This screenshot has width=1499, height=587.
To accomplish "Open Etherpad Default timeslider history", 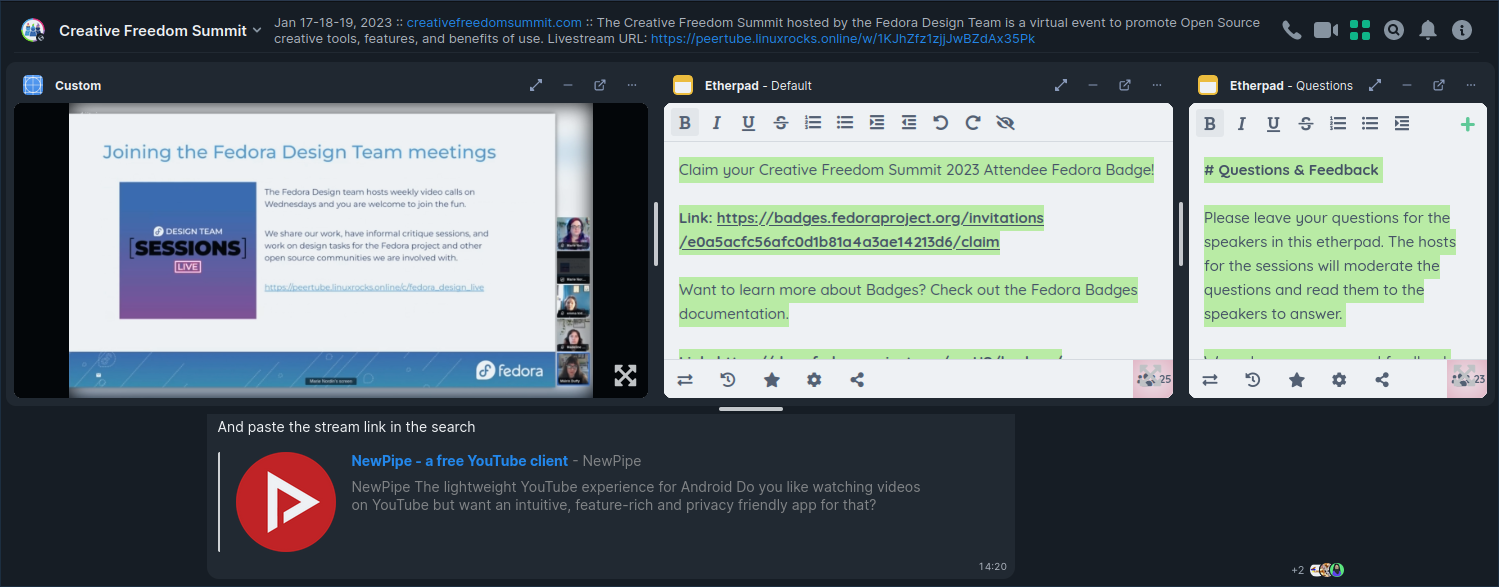I will [x=728, y=380].
